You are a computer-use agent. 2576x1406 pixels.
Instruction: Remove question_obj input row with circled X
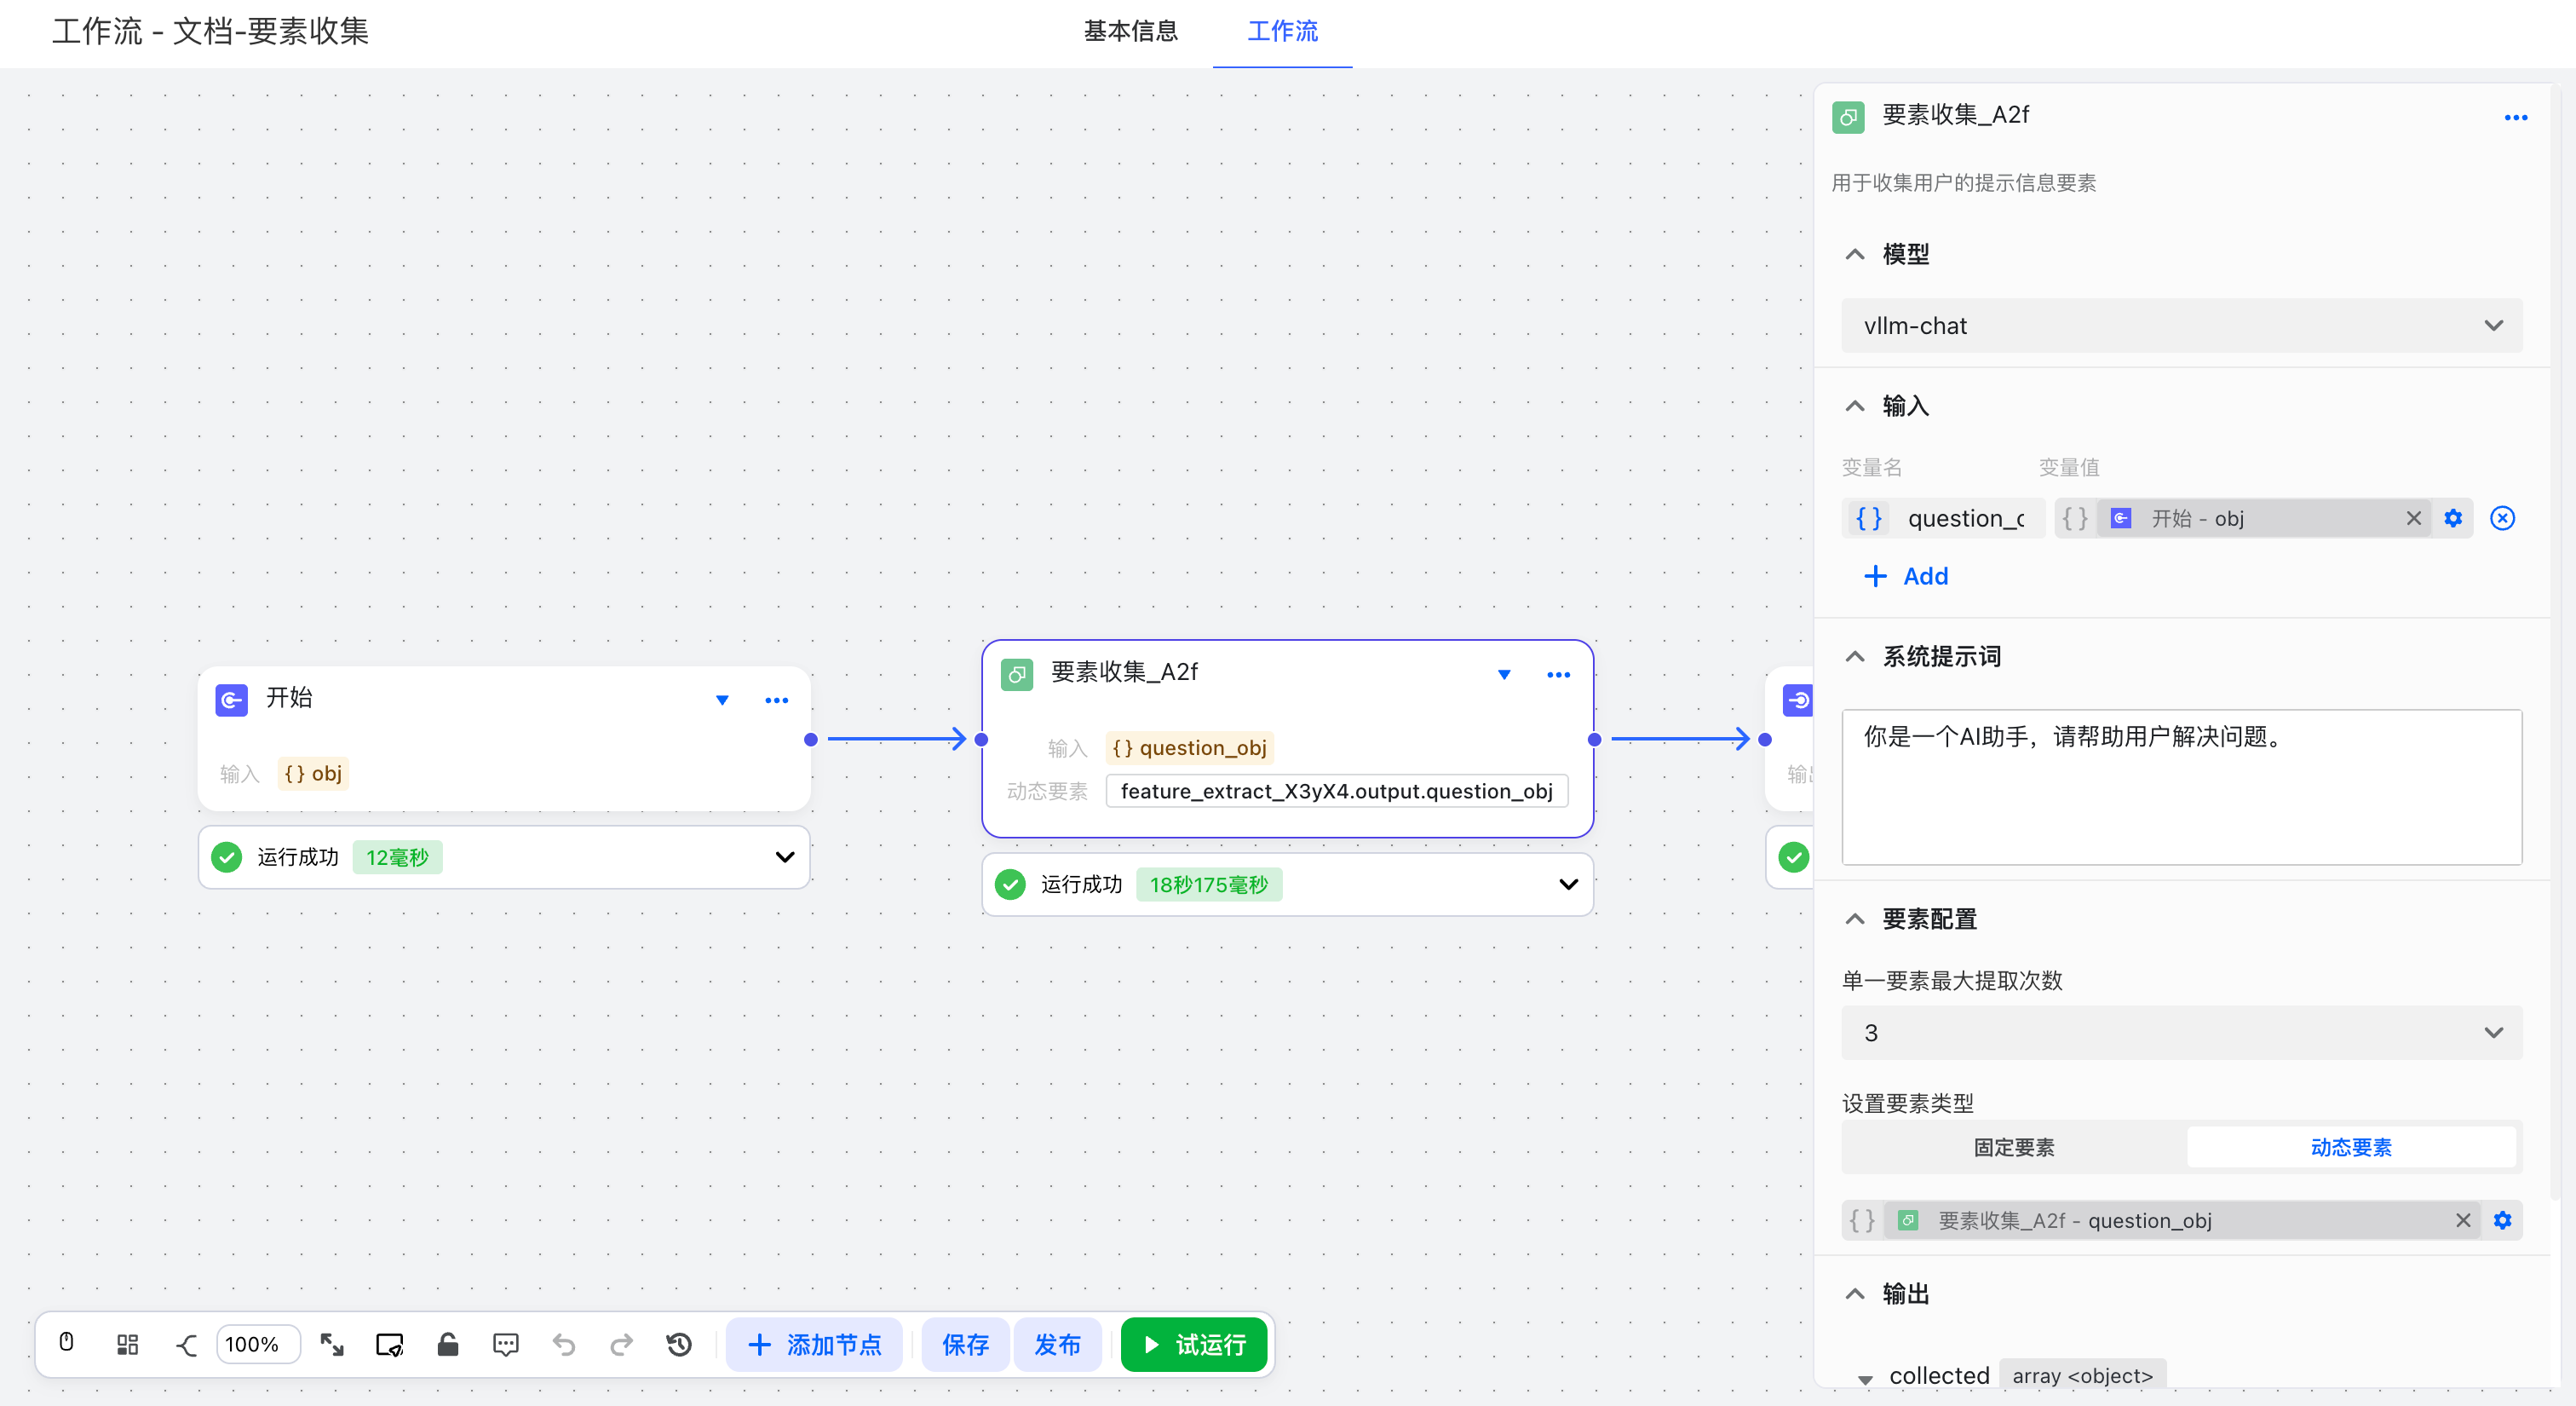(x=2502, y=518)
